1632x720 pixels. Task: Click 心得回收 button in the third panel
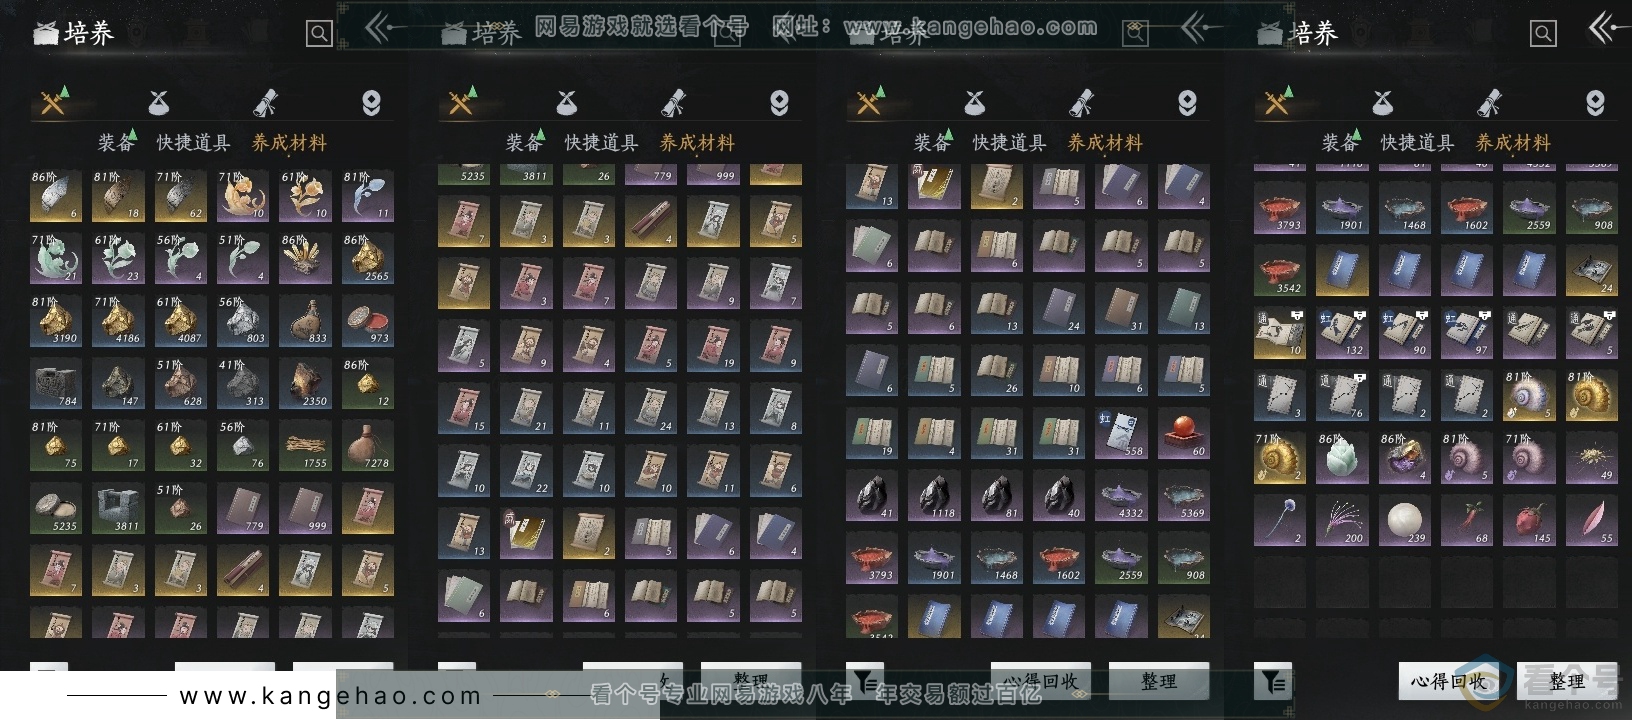coord(1040,681)
